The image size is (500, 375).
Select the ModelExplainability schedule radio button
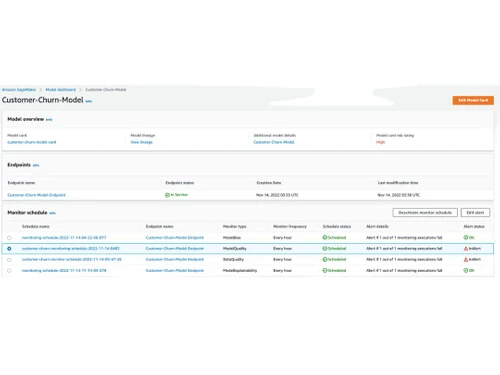pyautogui.click(x=9, y=271)
